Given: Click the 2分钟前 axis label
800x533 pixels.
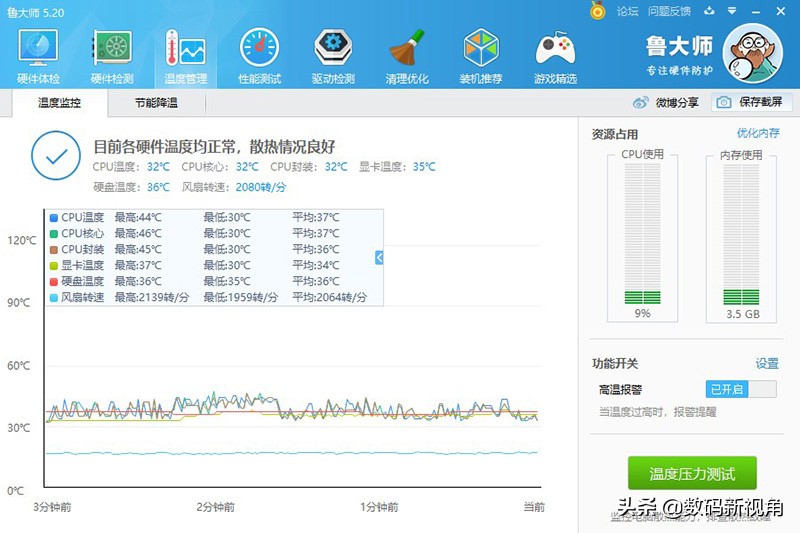Looking at the screenshot, I should [215, 507].
